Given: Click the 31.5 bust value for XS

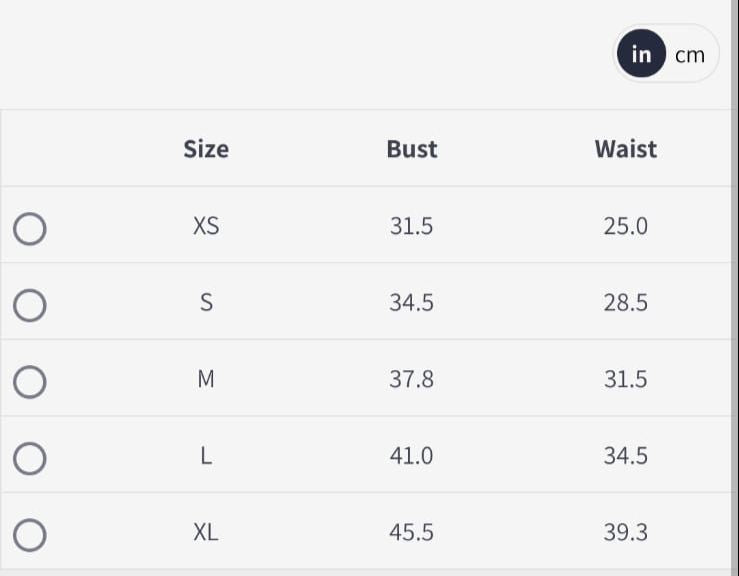Looking at the screenshot, I should (412, 226).
